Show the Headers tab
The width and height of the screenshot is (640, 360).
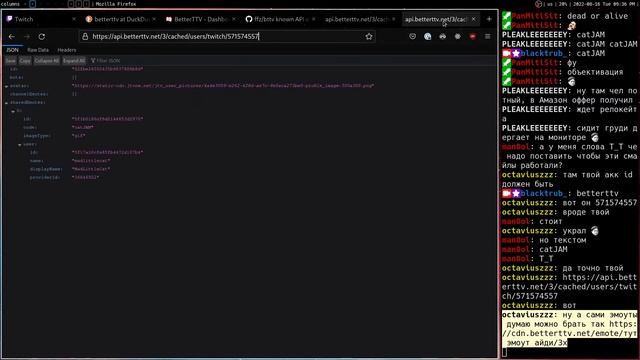tap(67, 50)
